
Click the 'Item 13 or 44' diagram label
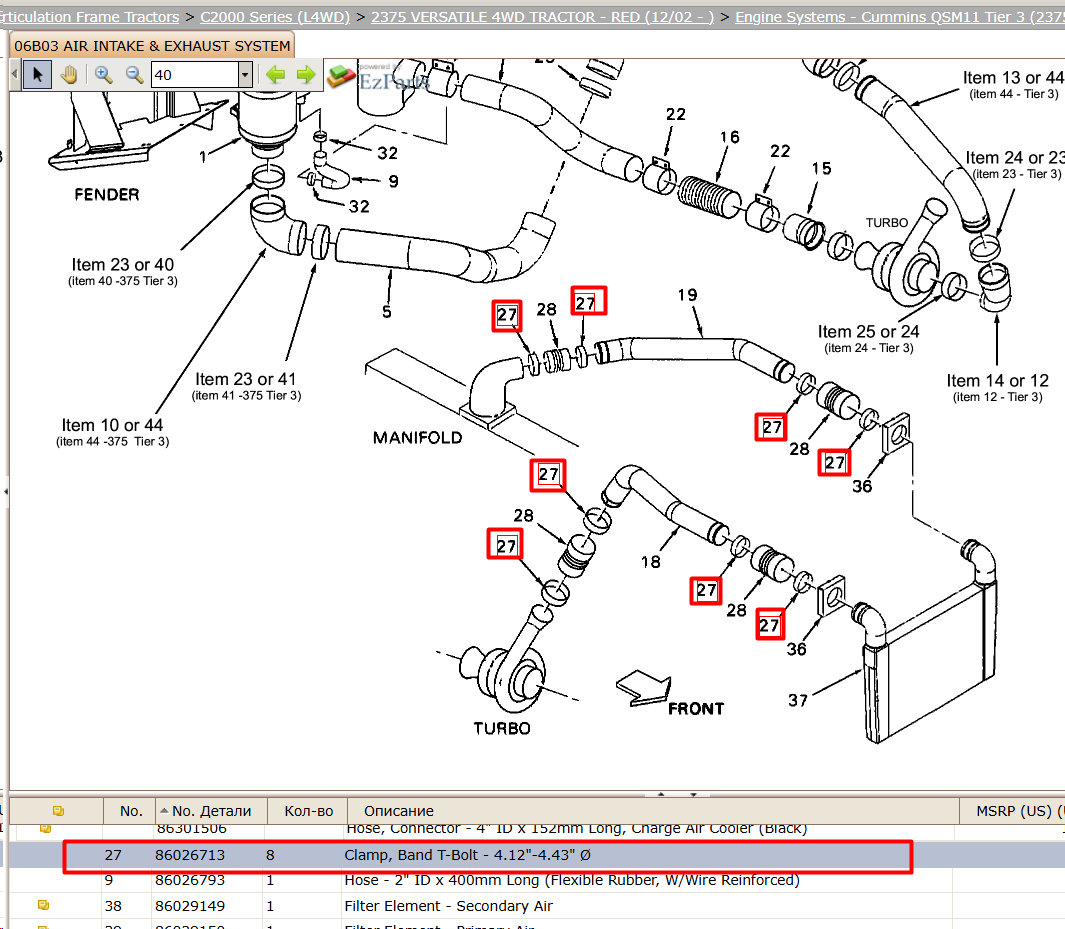click(1013, 77)
